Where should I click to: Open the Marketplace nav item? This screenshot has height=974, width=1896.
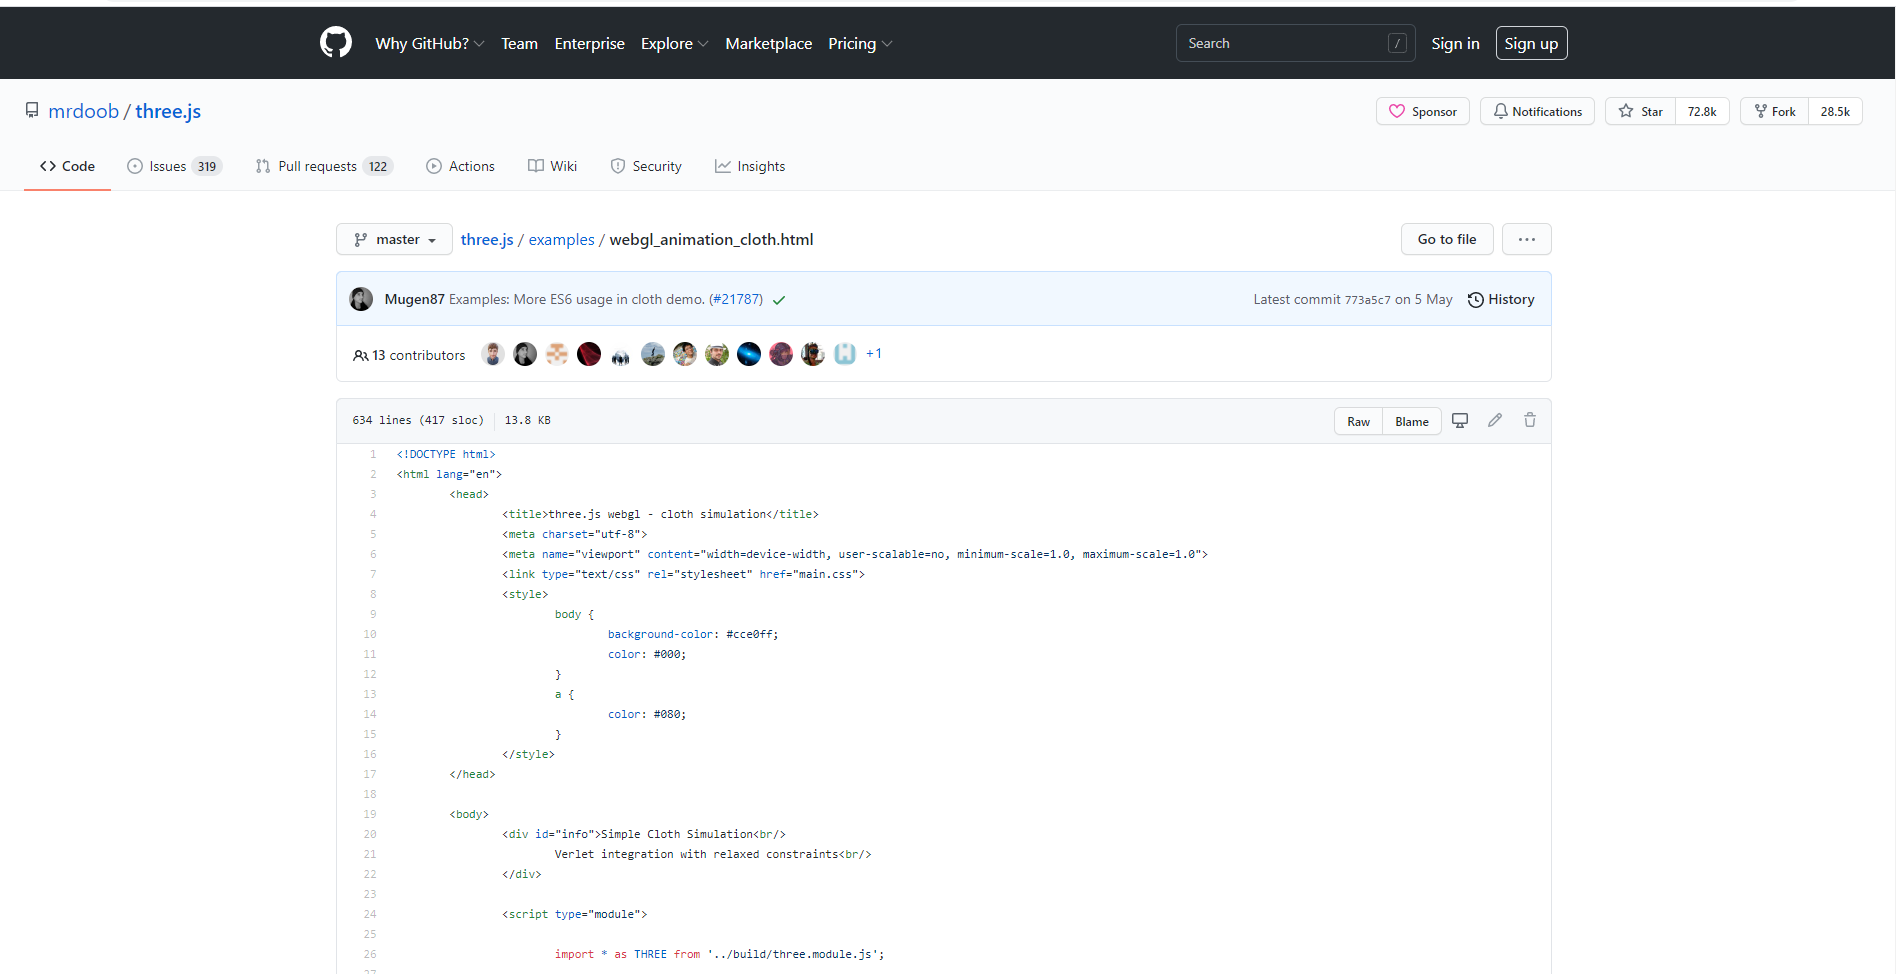coord(768,43)
